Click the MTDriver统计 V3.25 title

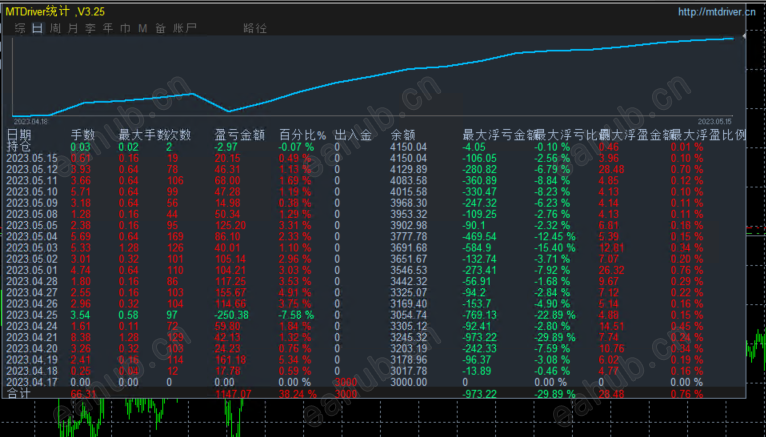point(55,11)
